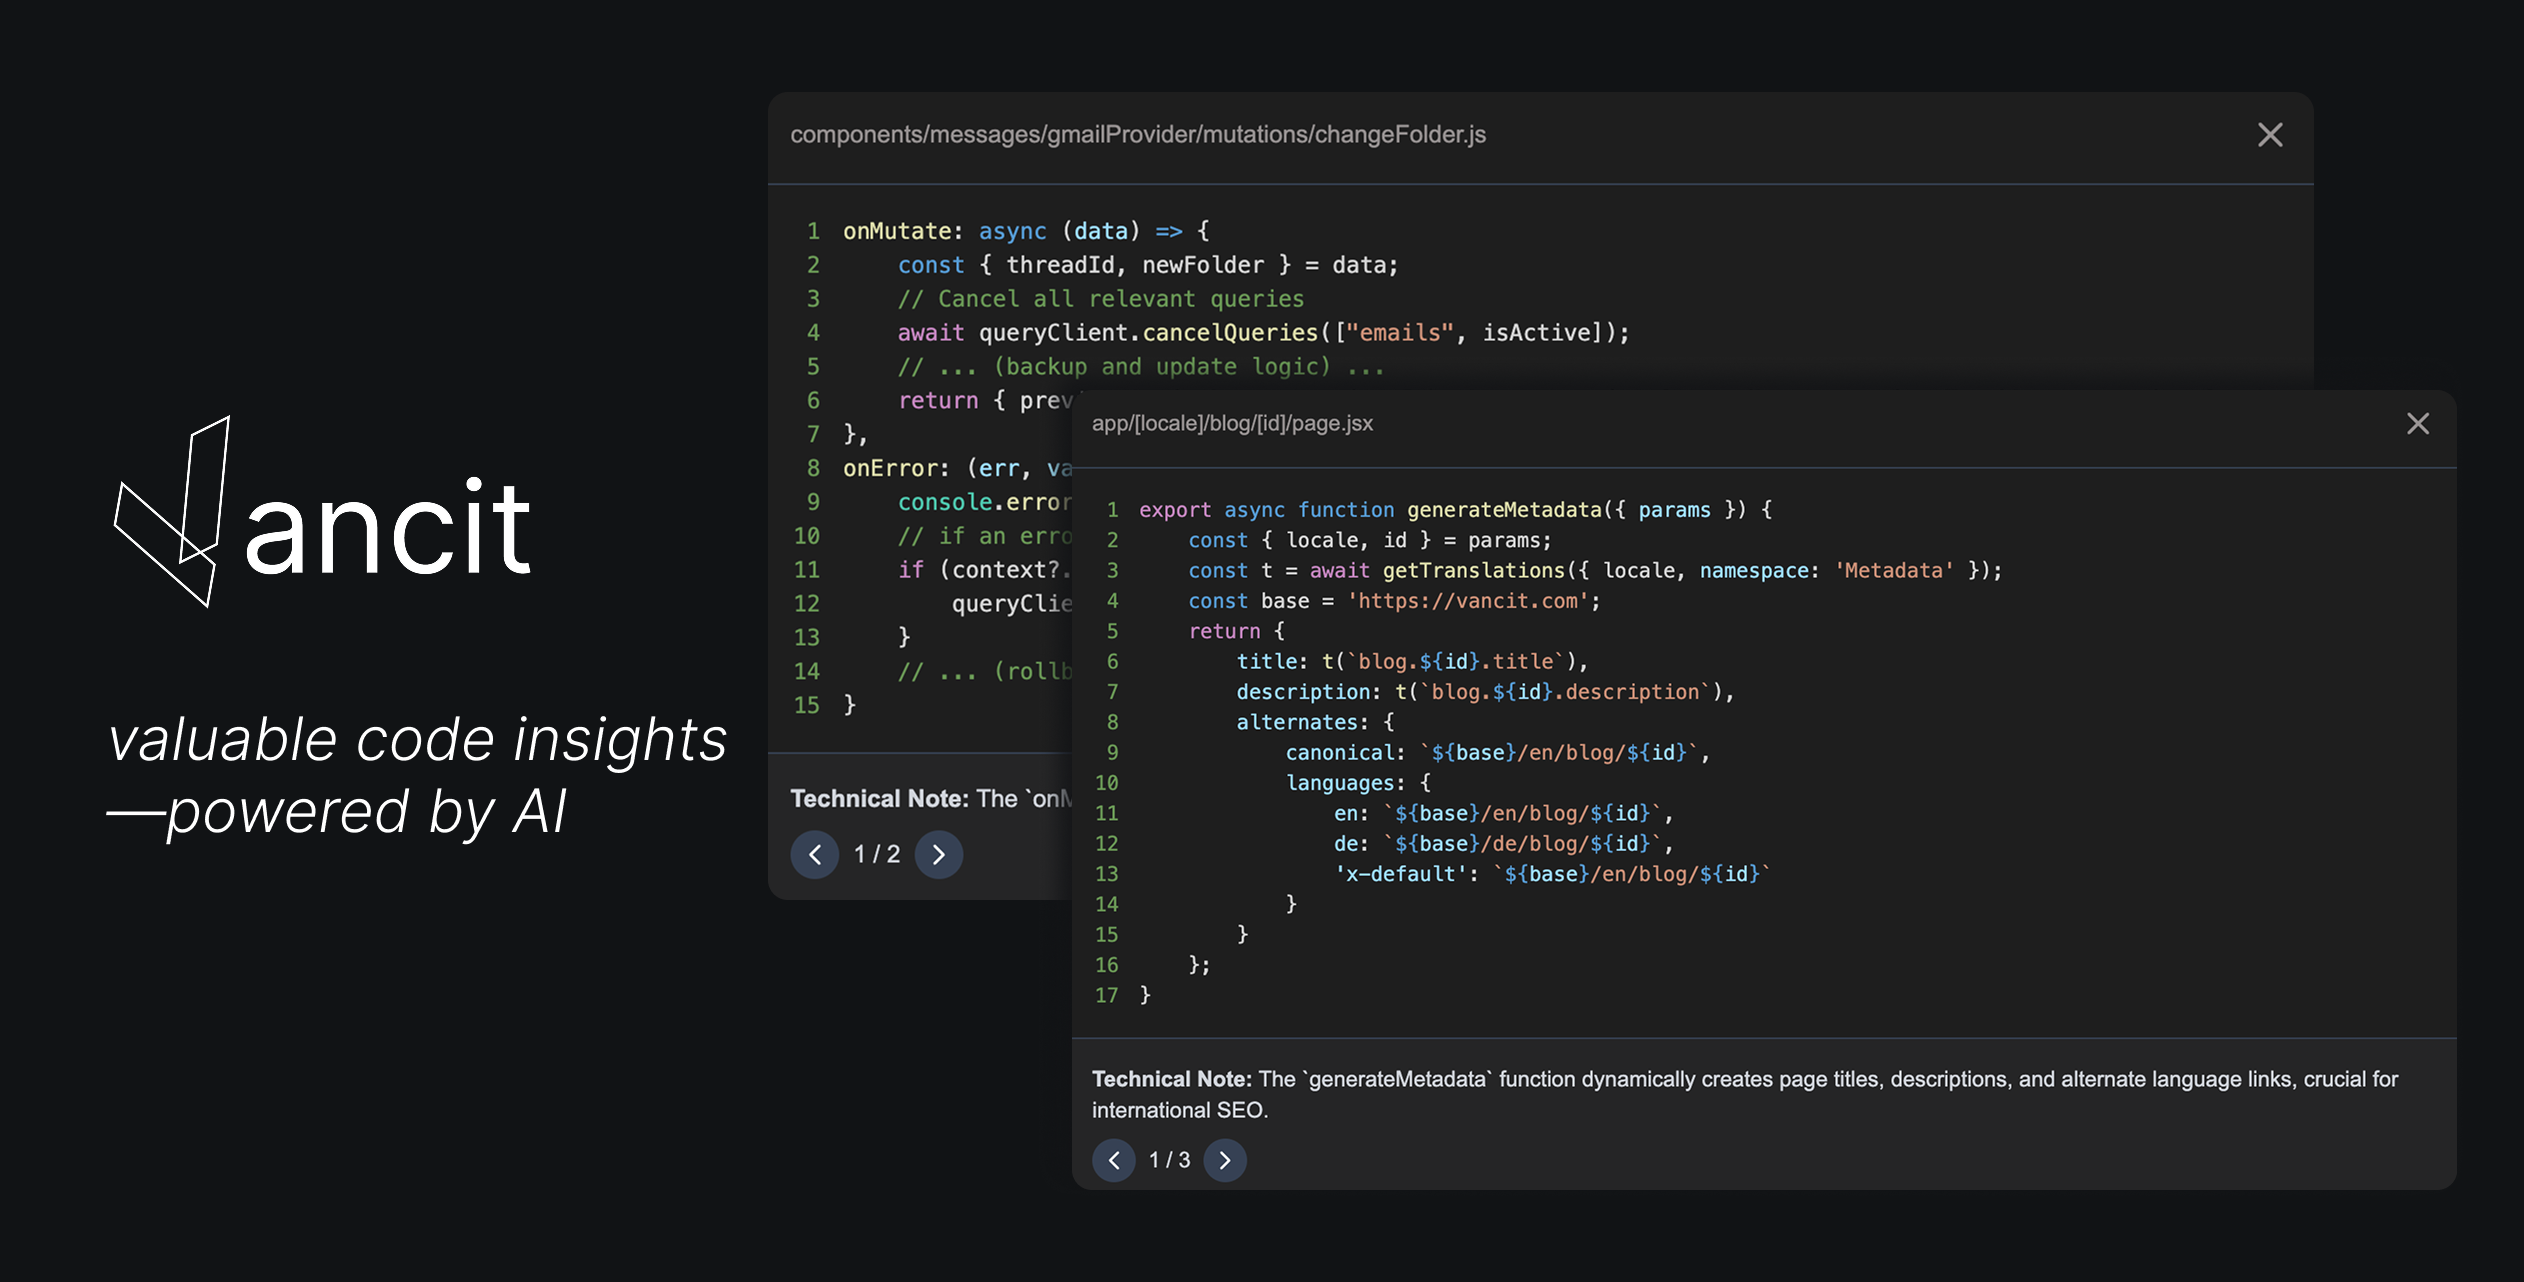2524x1282 pixels.
Task: Close the changeFolder.js code panel
Action: (x=2270, y=135)
